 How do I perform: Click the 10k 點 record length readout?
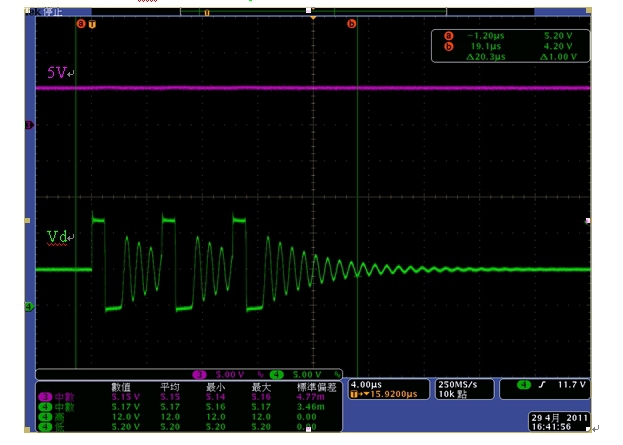[x=453, y=394]
